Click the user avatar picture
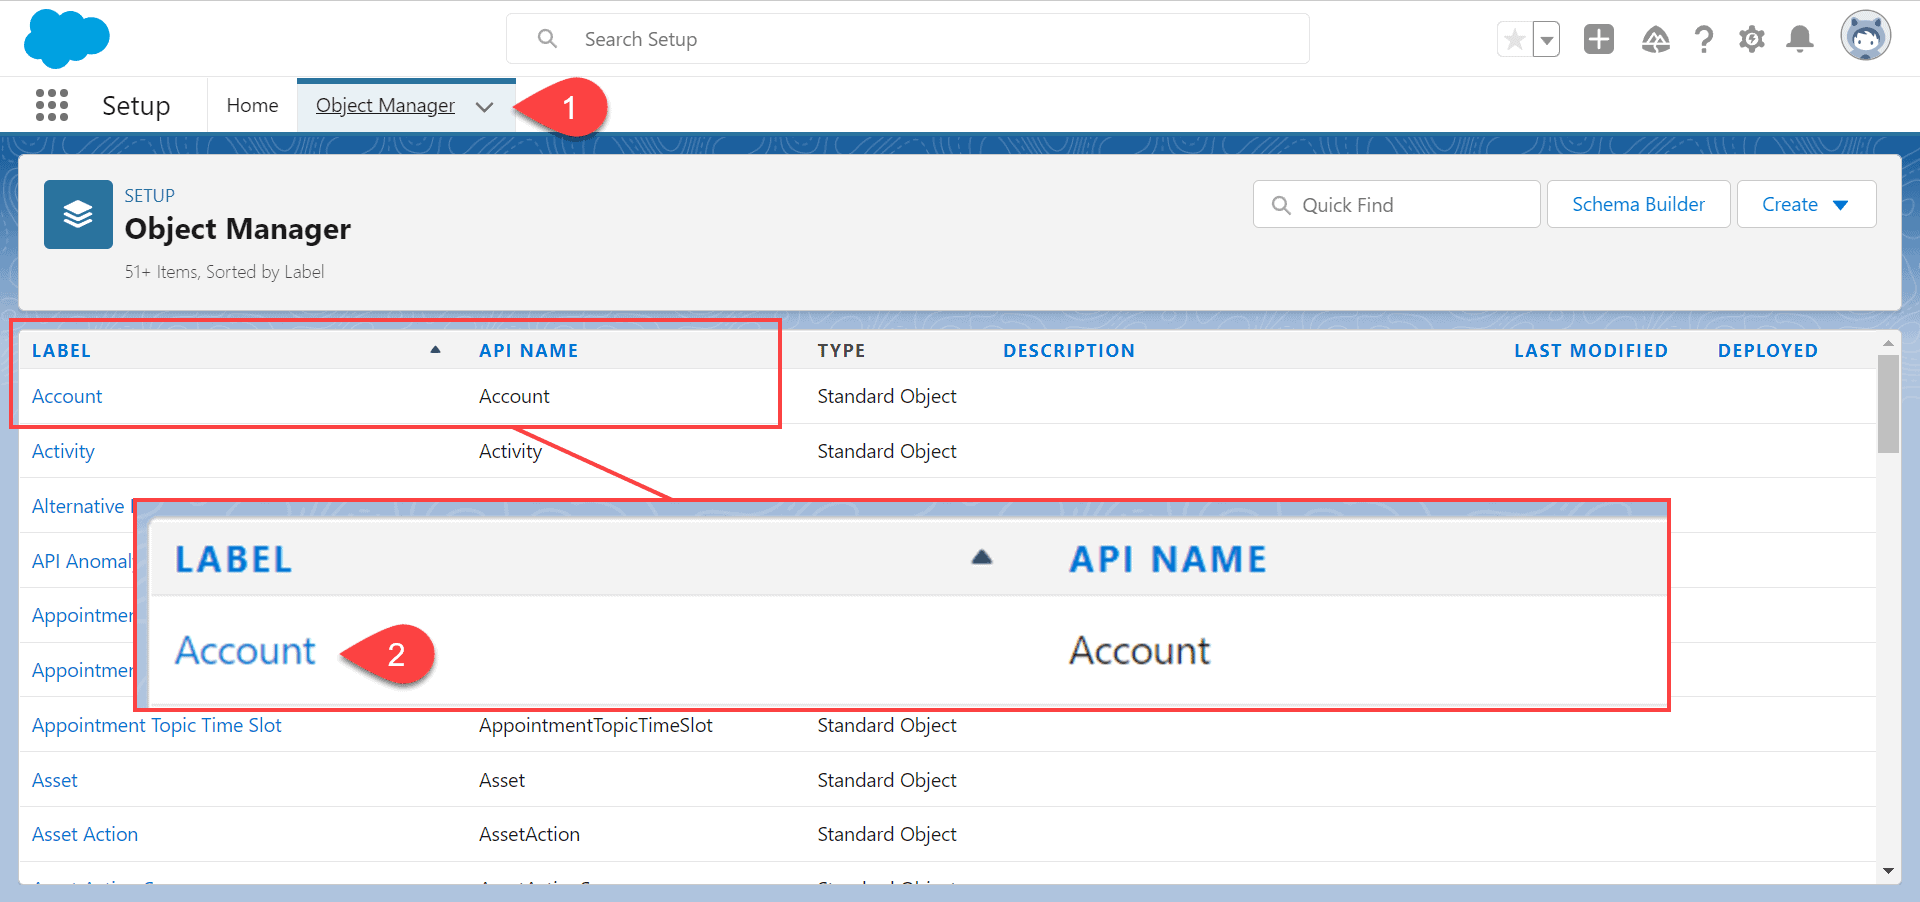 1866,36
